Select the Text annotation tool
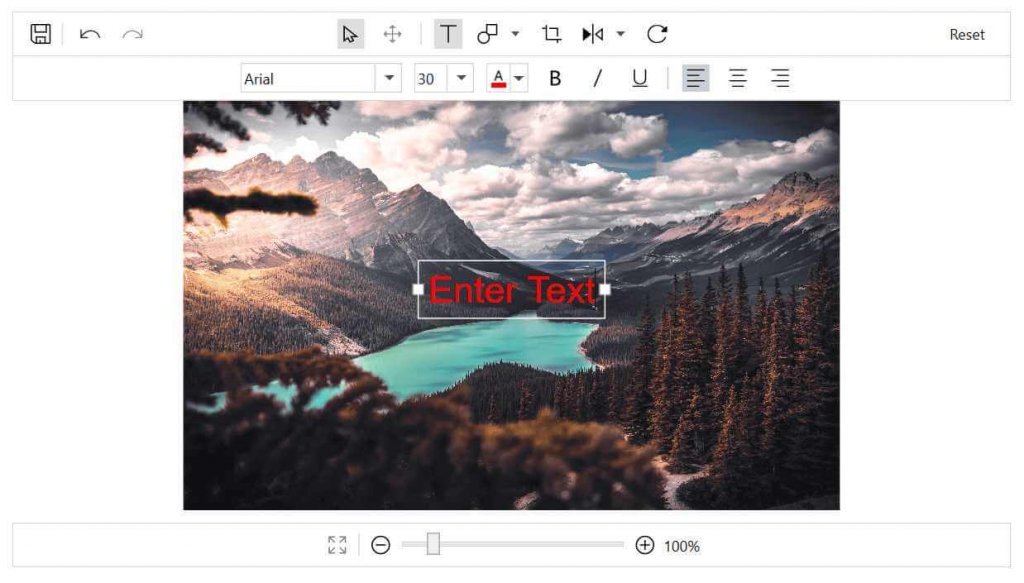 click(447, 33)
